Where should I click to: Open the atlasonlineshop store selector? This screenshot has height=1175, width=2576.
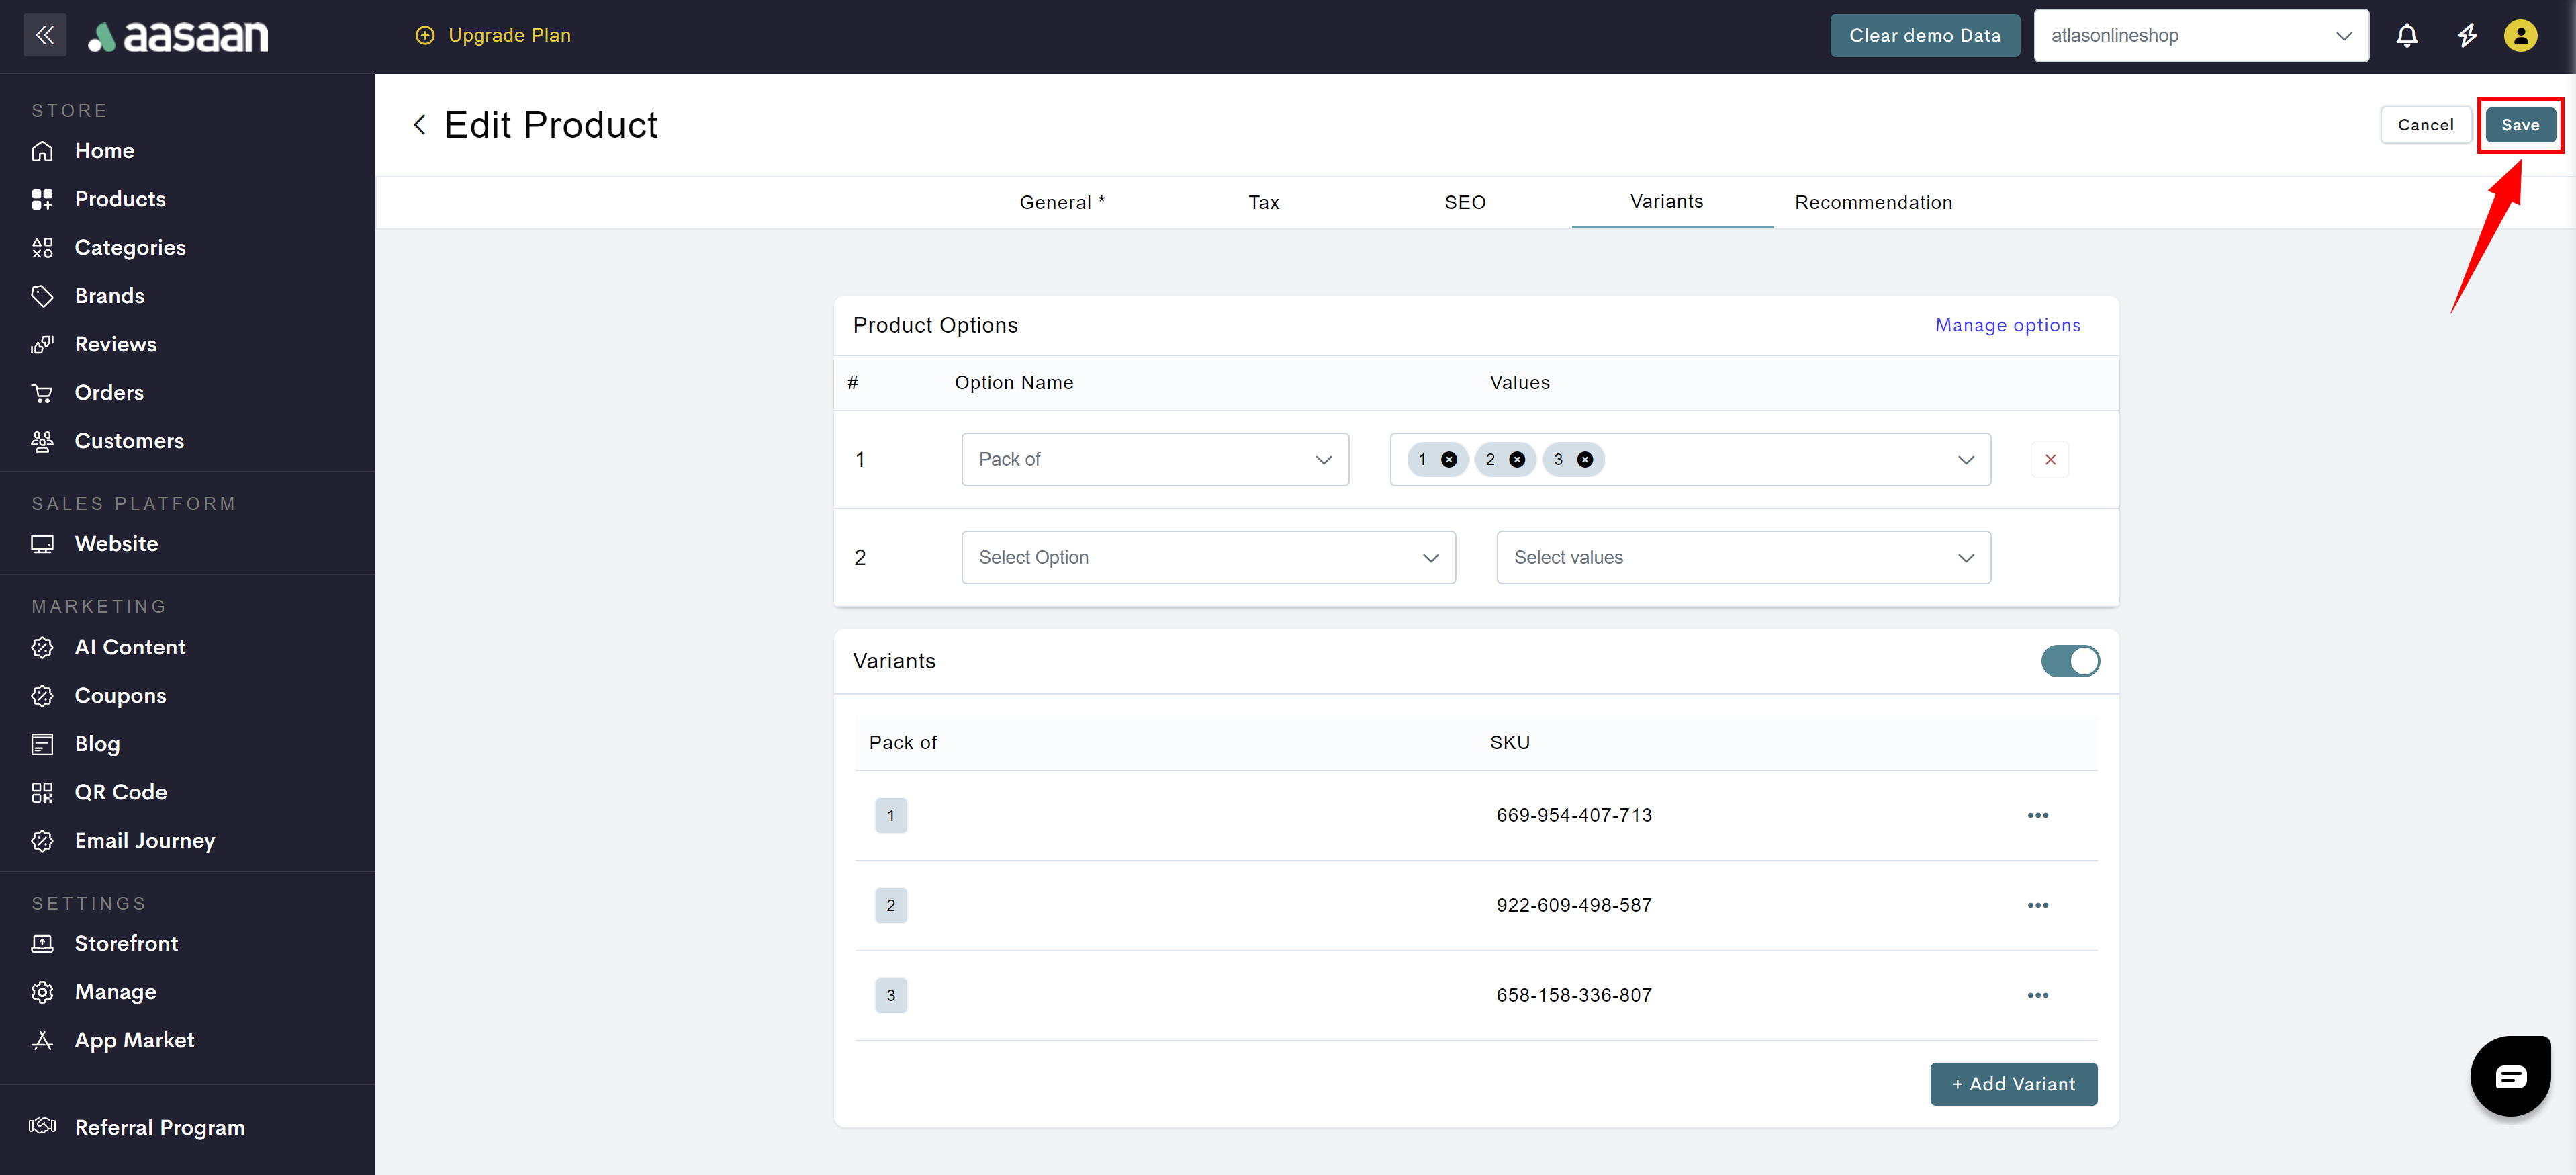(2200, 36)
